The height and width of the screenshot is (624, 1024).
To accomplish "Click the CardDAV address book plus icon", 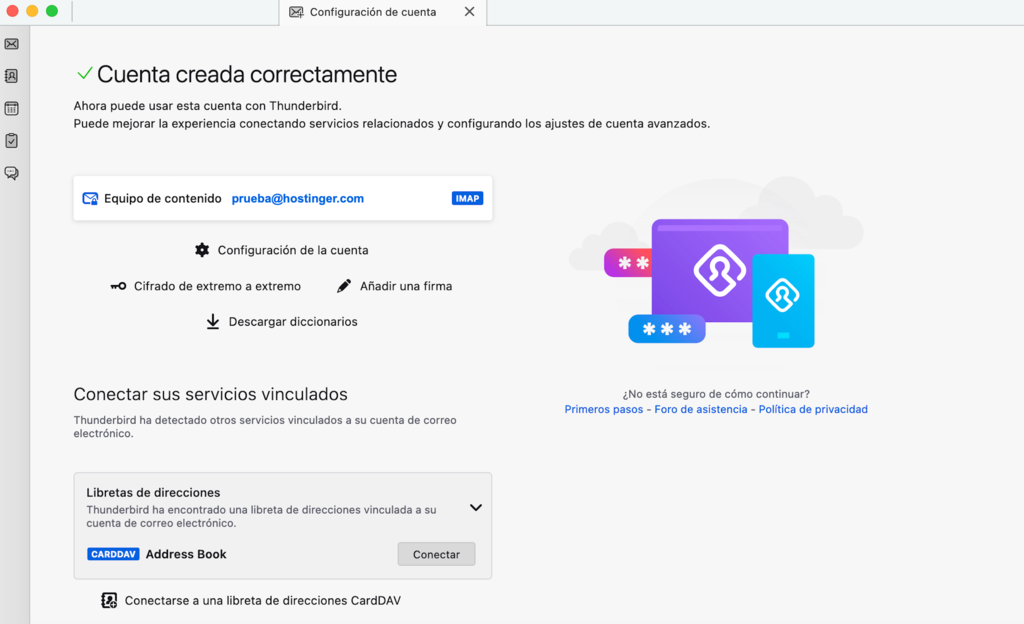I will [109, 601].
